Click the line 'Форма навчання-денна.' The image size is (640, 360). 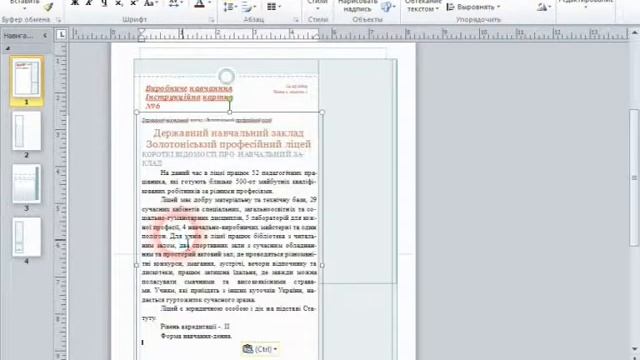point(196,336)
